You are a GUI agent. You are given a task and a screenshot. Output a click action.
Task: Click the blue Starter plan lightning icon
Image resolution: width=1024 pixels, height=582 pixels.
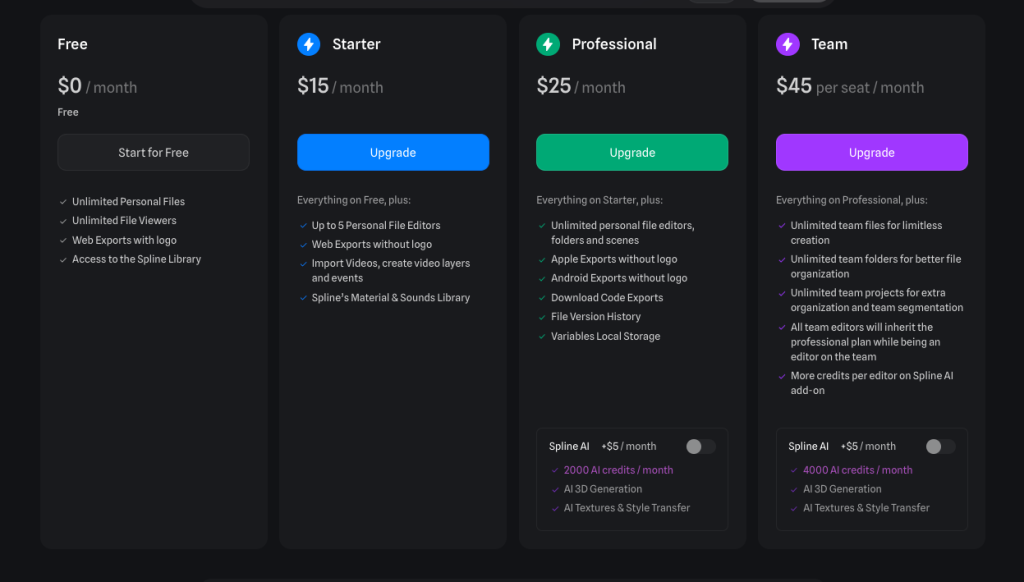pos(308,44)
